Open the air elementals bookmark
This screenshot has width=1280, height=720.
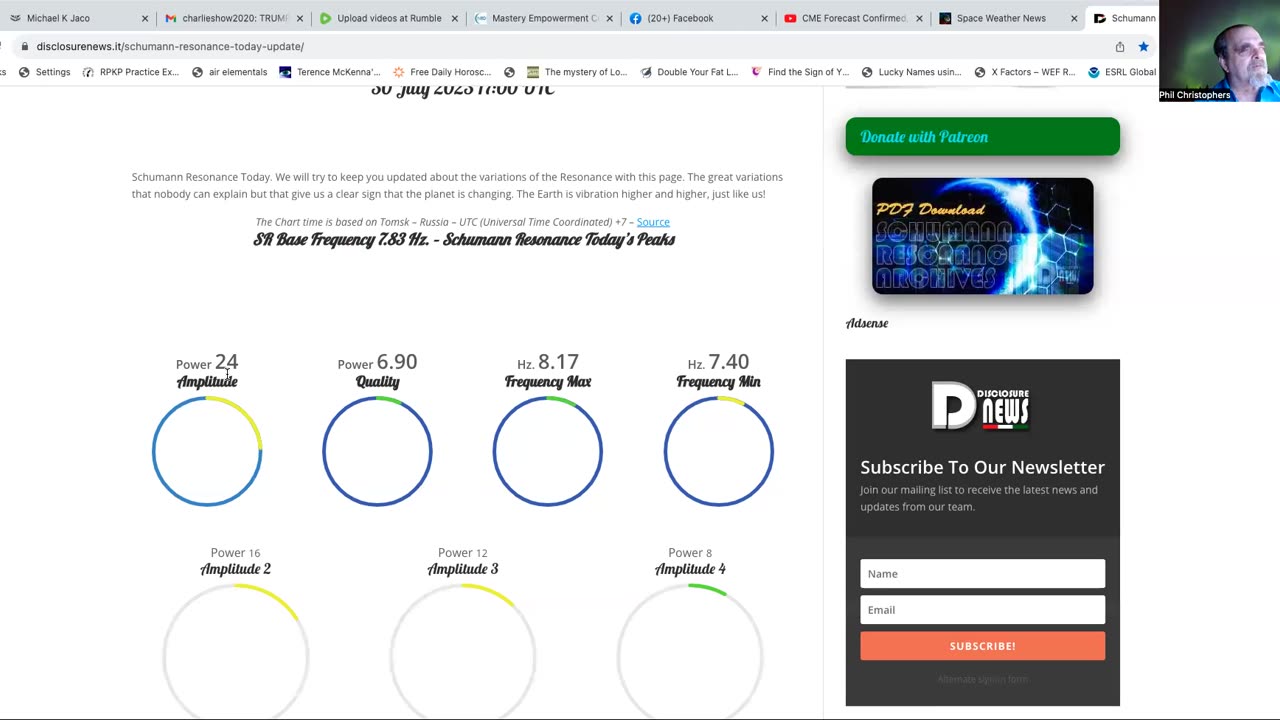pyautogui.click(x=229, y=72)
